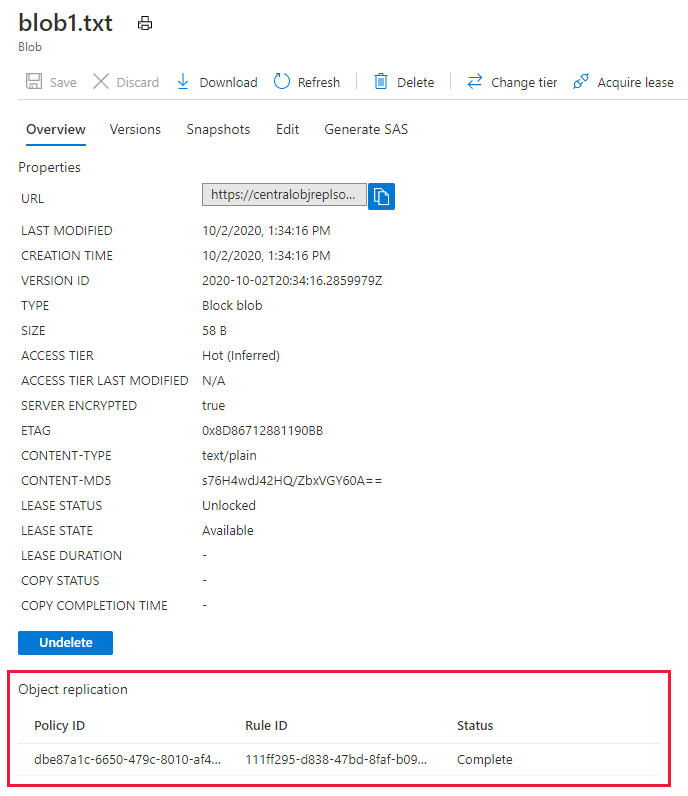Click the Properties section heading
Screen dimensions: 688x796
coord(49,168)
